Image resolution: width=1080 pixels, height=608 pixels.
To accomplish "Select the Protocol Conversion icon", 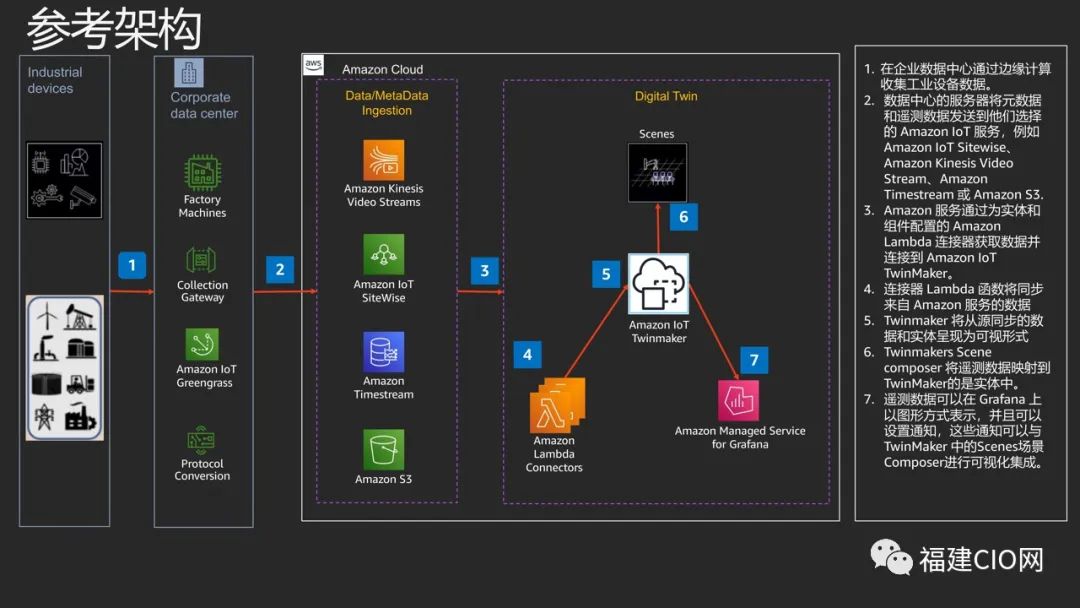I will (201, 441).
